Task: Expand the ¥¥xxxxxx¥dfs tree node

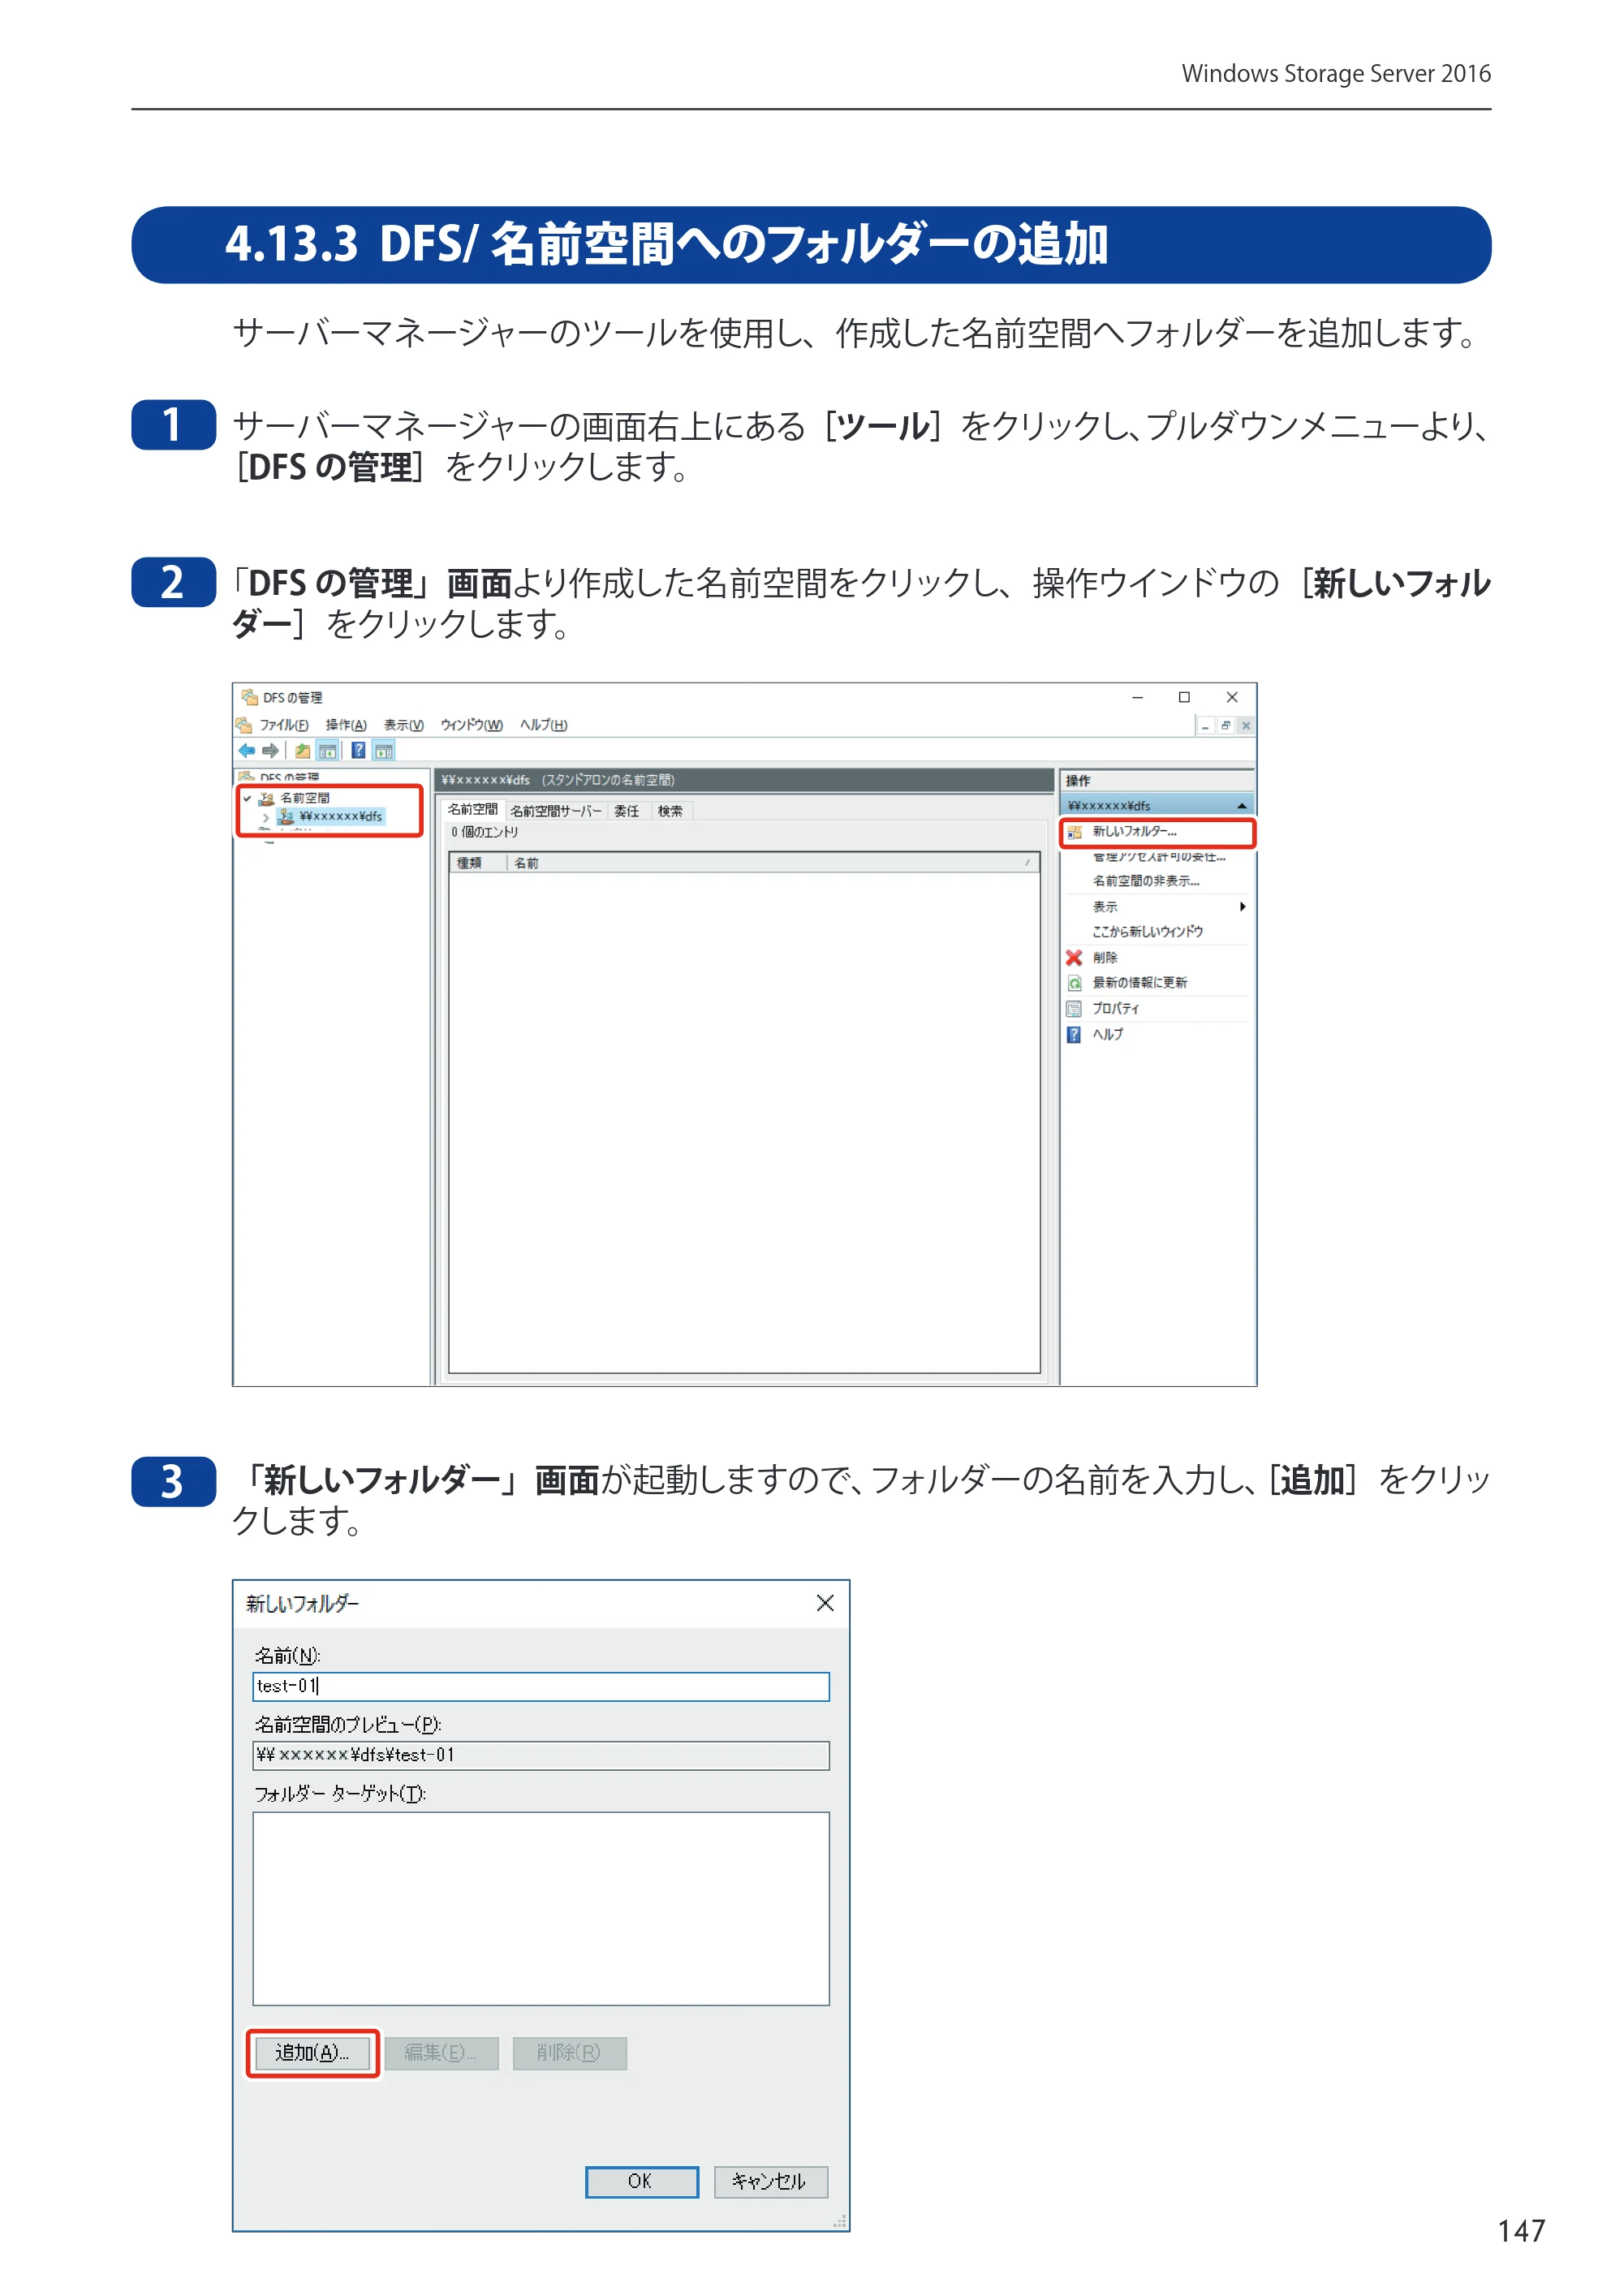Action: tap(266, 817)
